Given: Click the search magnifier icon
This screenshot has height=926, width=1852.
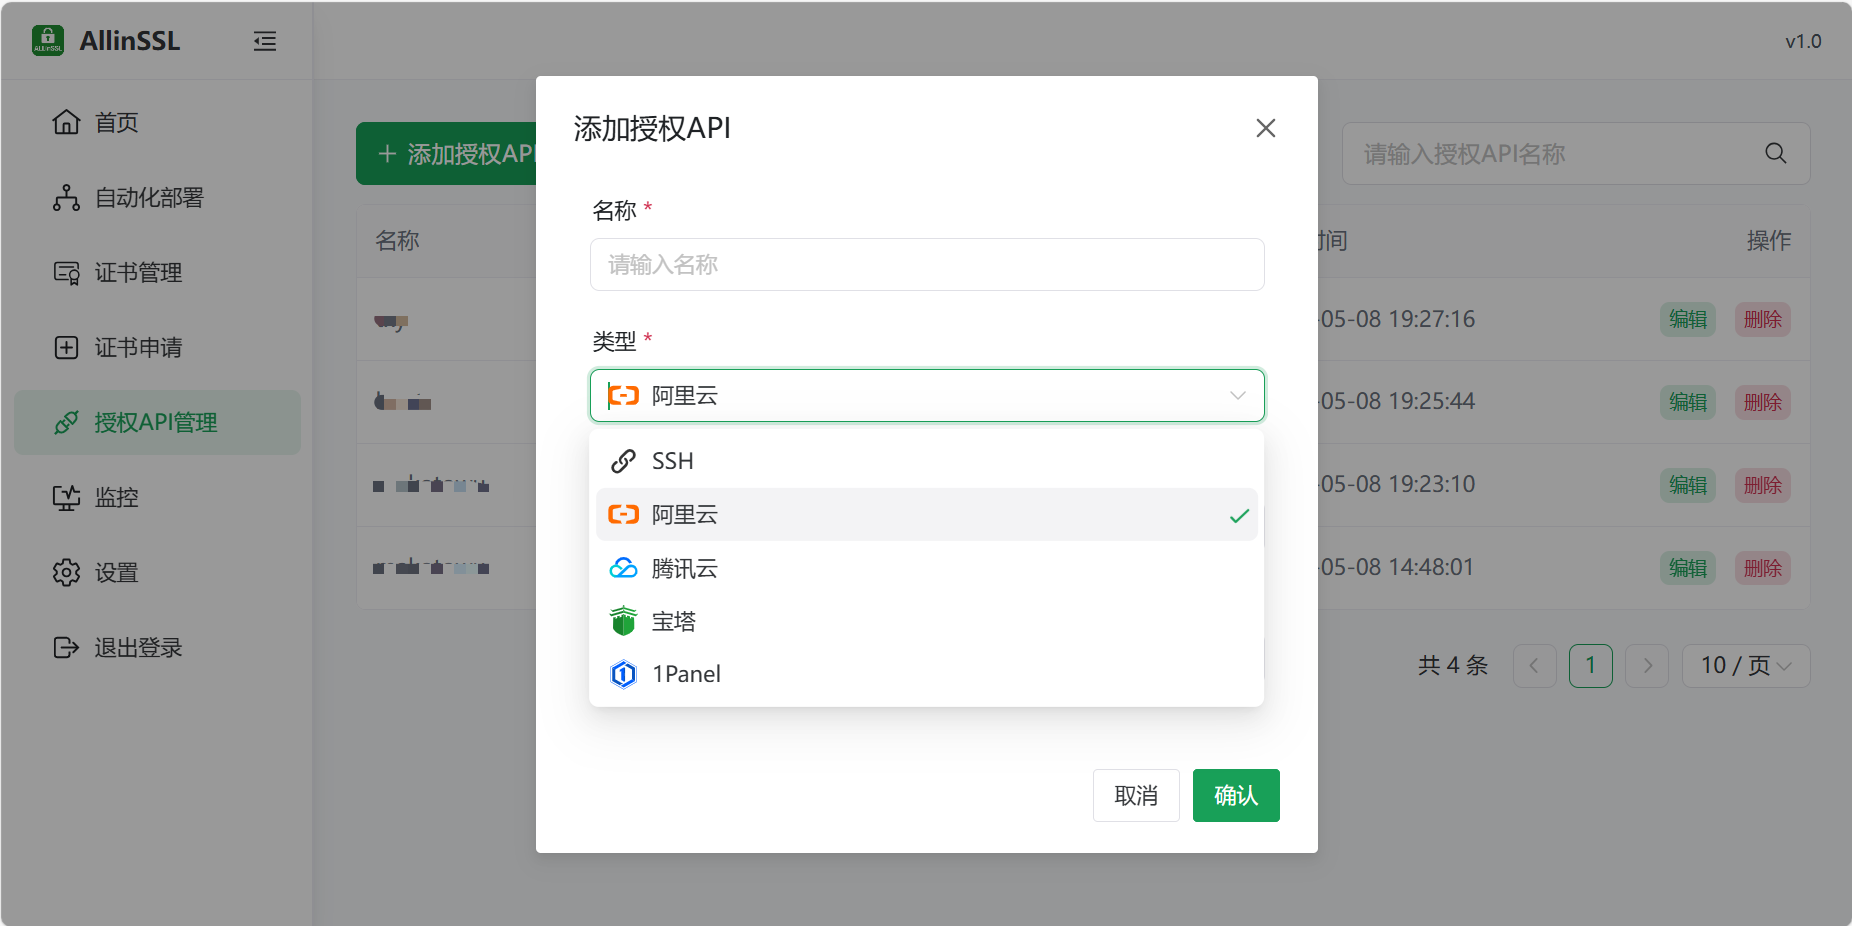Looking at the screenshot, I should click(x=1776, y=153).
